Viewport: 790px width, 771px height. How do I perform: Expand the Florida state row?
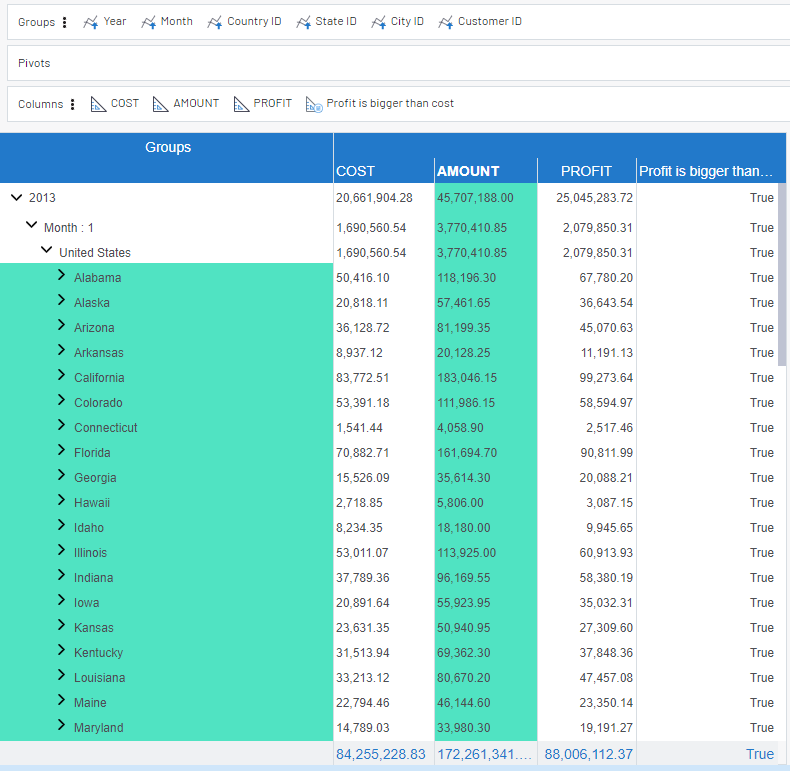tap(61, 451)
